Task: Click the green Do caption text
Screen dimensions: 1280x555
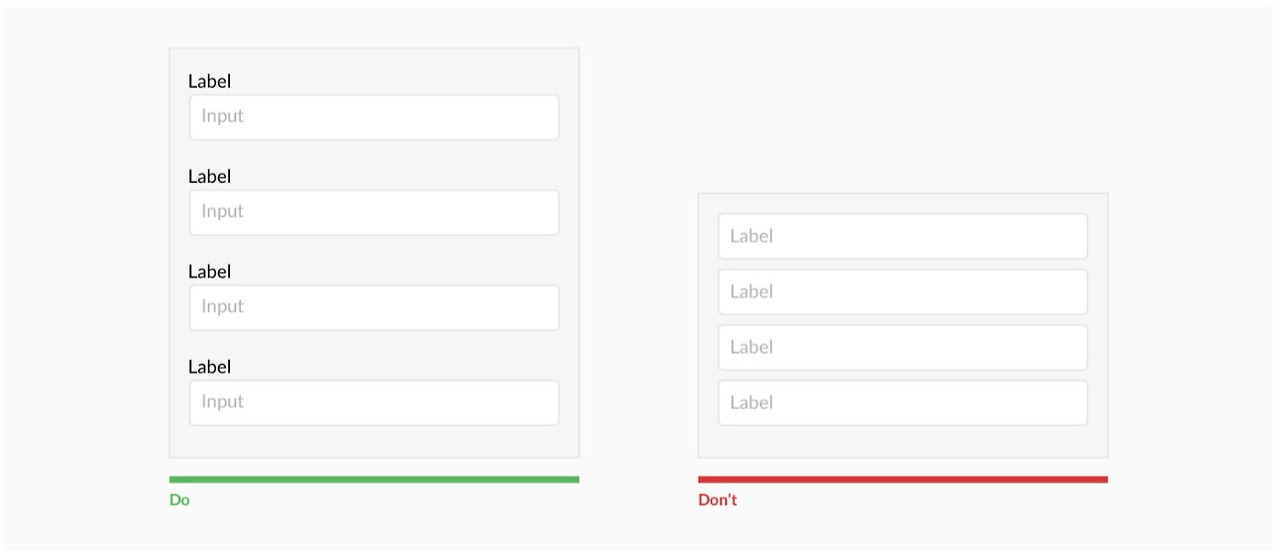Action: coord(179,499)
